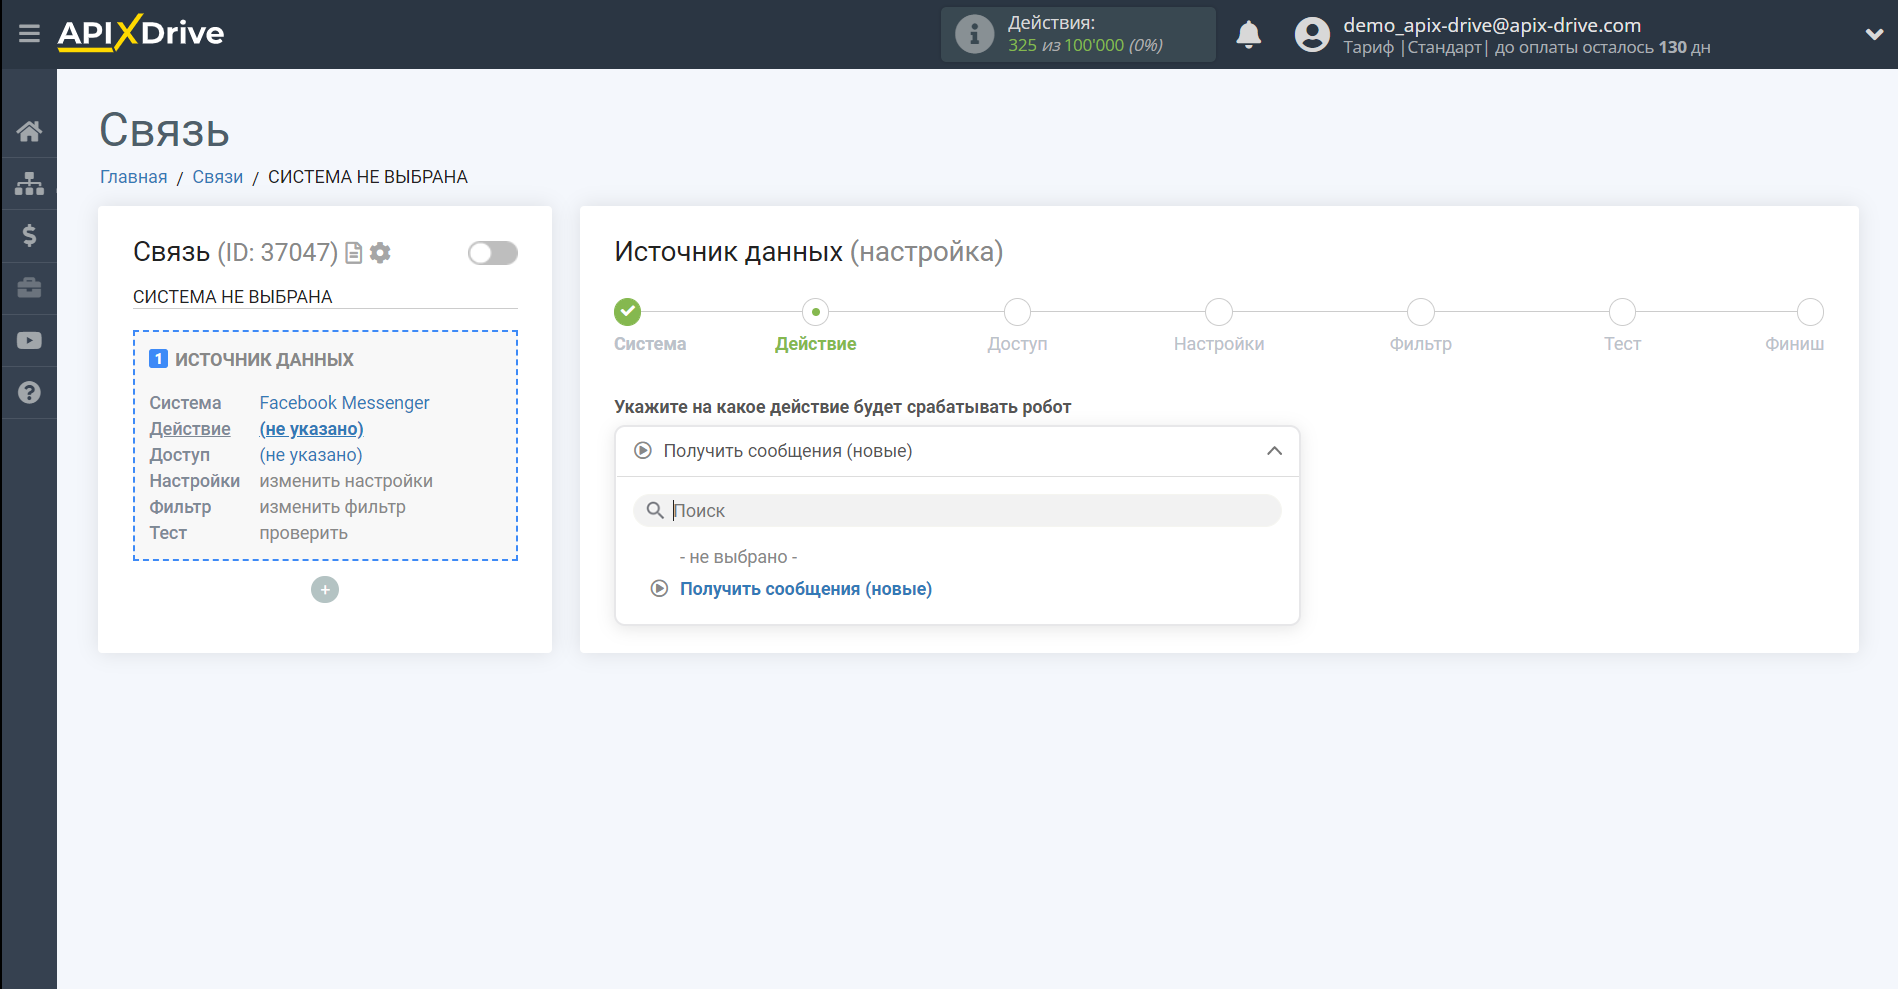Image resolution: width=1898 pixels, height=989 pixels.
Task: Focus the Поиск search field
Action: coord(957,511)
